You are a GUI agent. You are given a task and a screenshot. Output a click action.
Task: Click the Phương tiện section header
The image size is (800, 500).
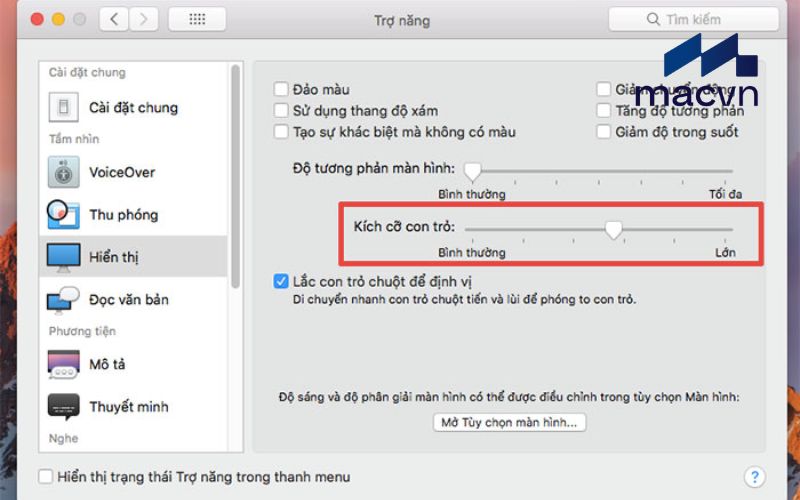click(x=82, y=331)
